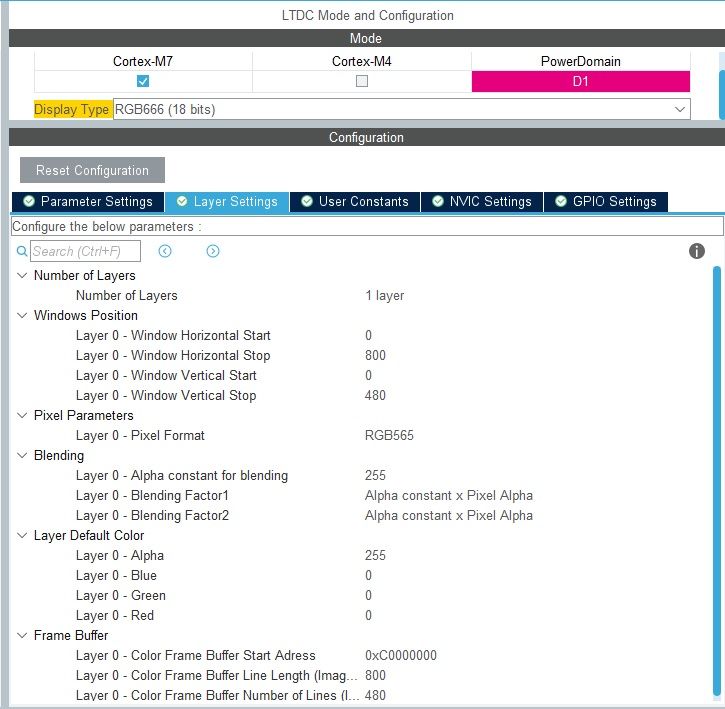Open the User Constants tab
The height and width of the screenshot is (709, 725).
355,202
